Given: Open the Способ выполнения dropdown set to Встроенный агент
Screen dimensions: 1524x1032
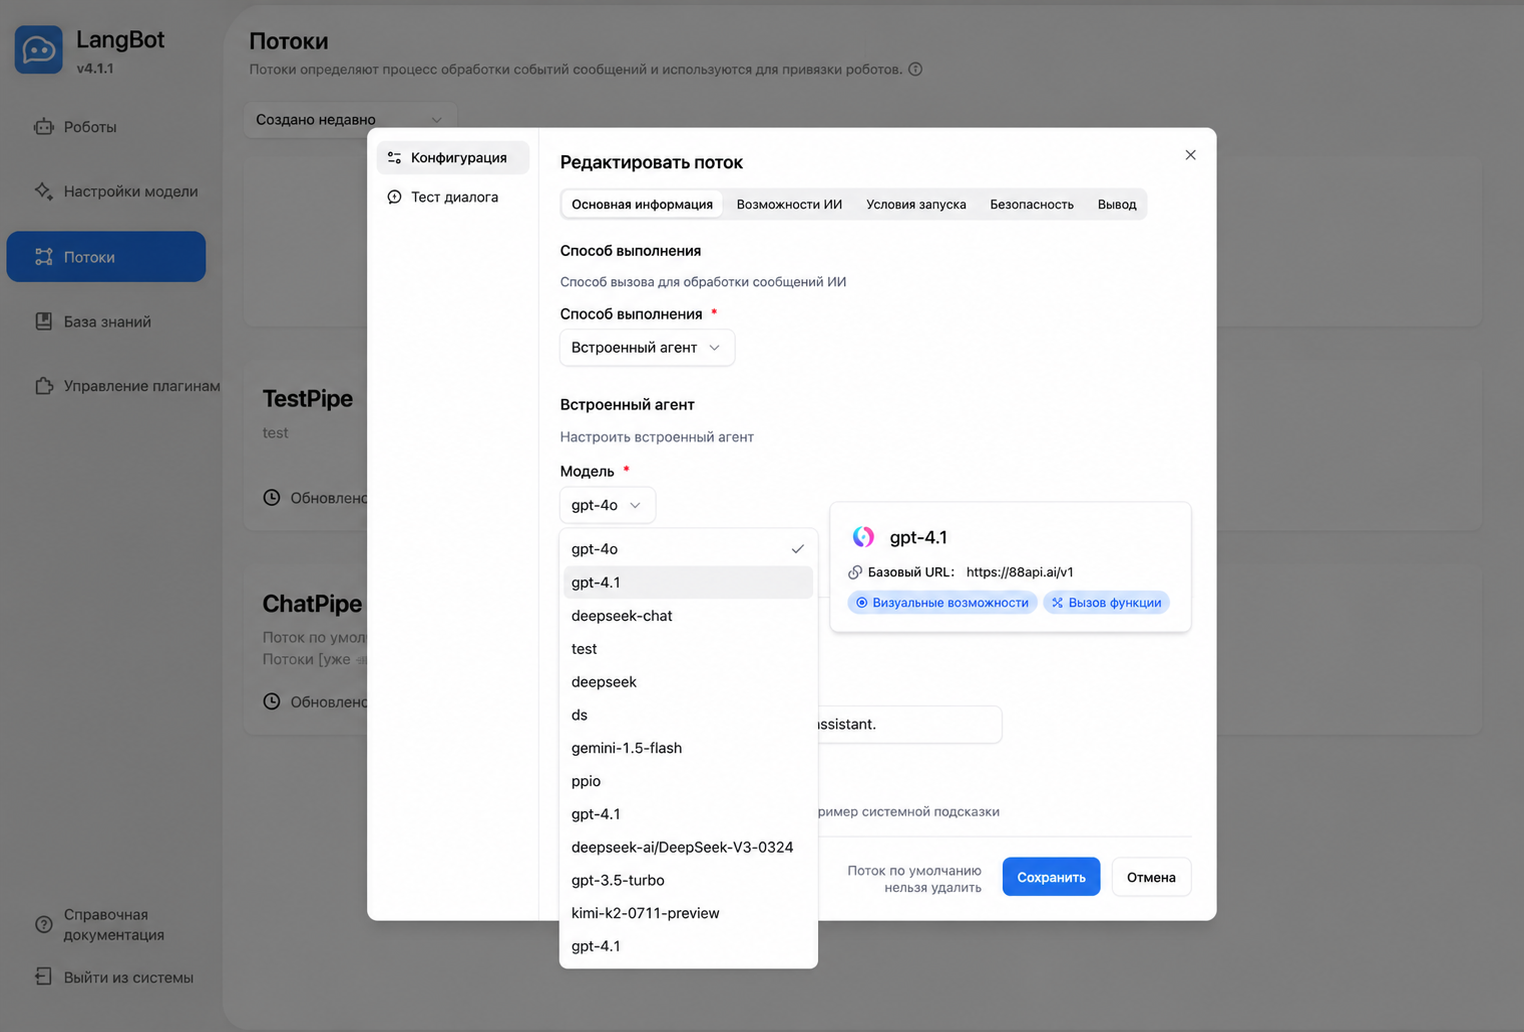Looking at the screenshot, I should [x=647, y=348].
